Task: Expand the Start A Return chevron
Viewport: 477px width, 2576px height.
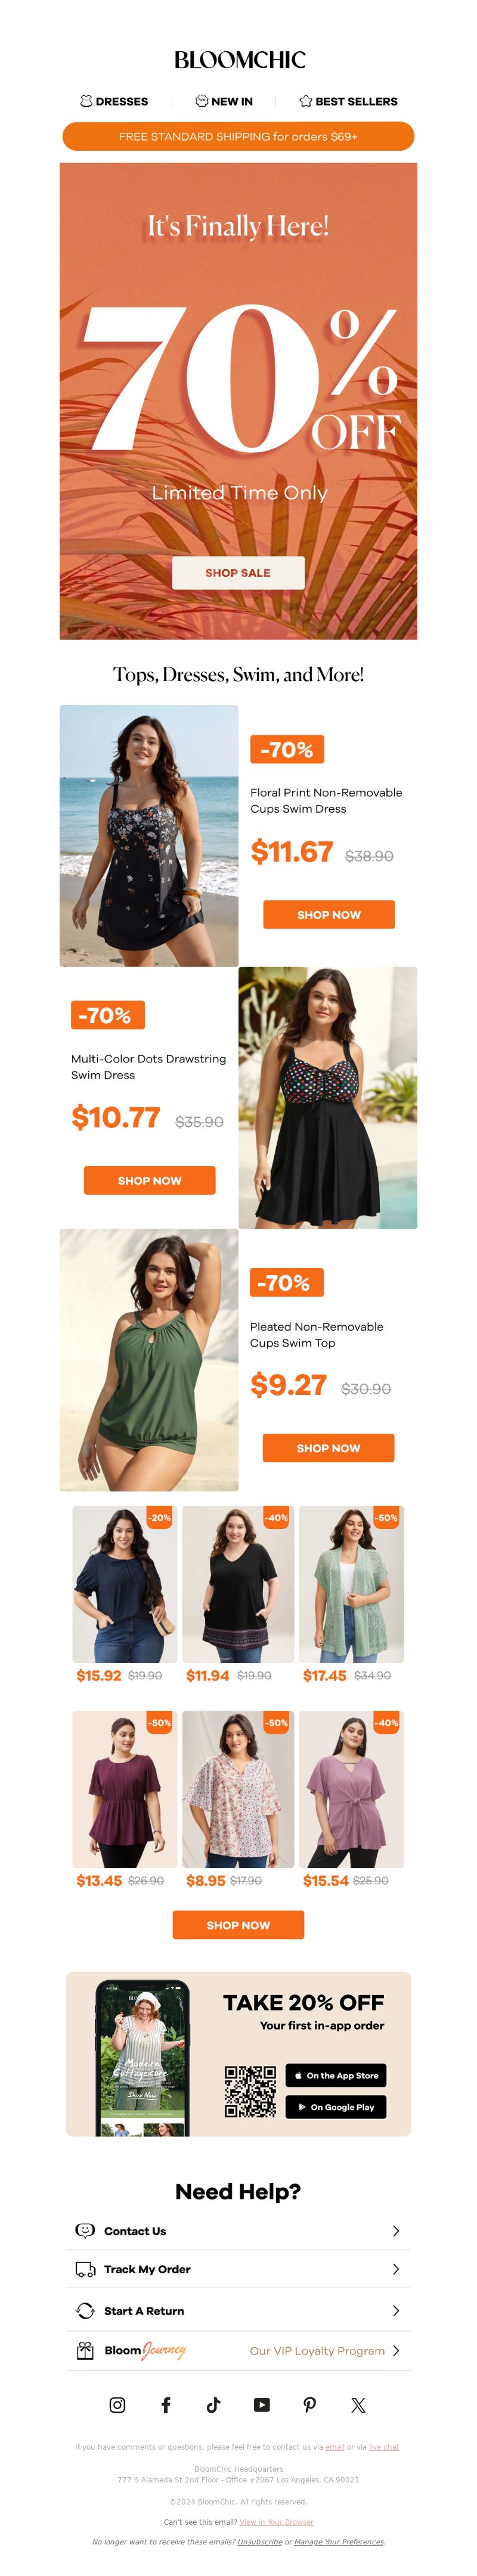Action: tap(396, 2310)
